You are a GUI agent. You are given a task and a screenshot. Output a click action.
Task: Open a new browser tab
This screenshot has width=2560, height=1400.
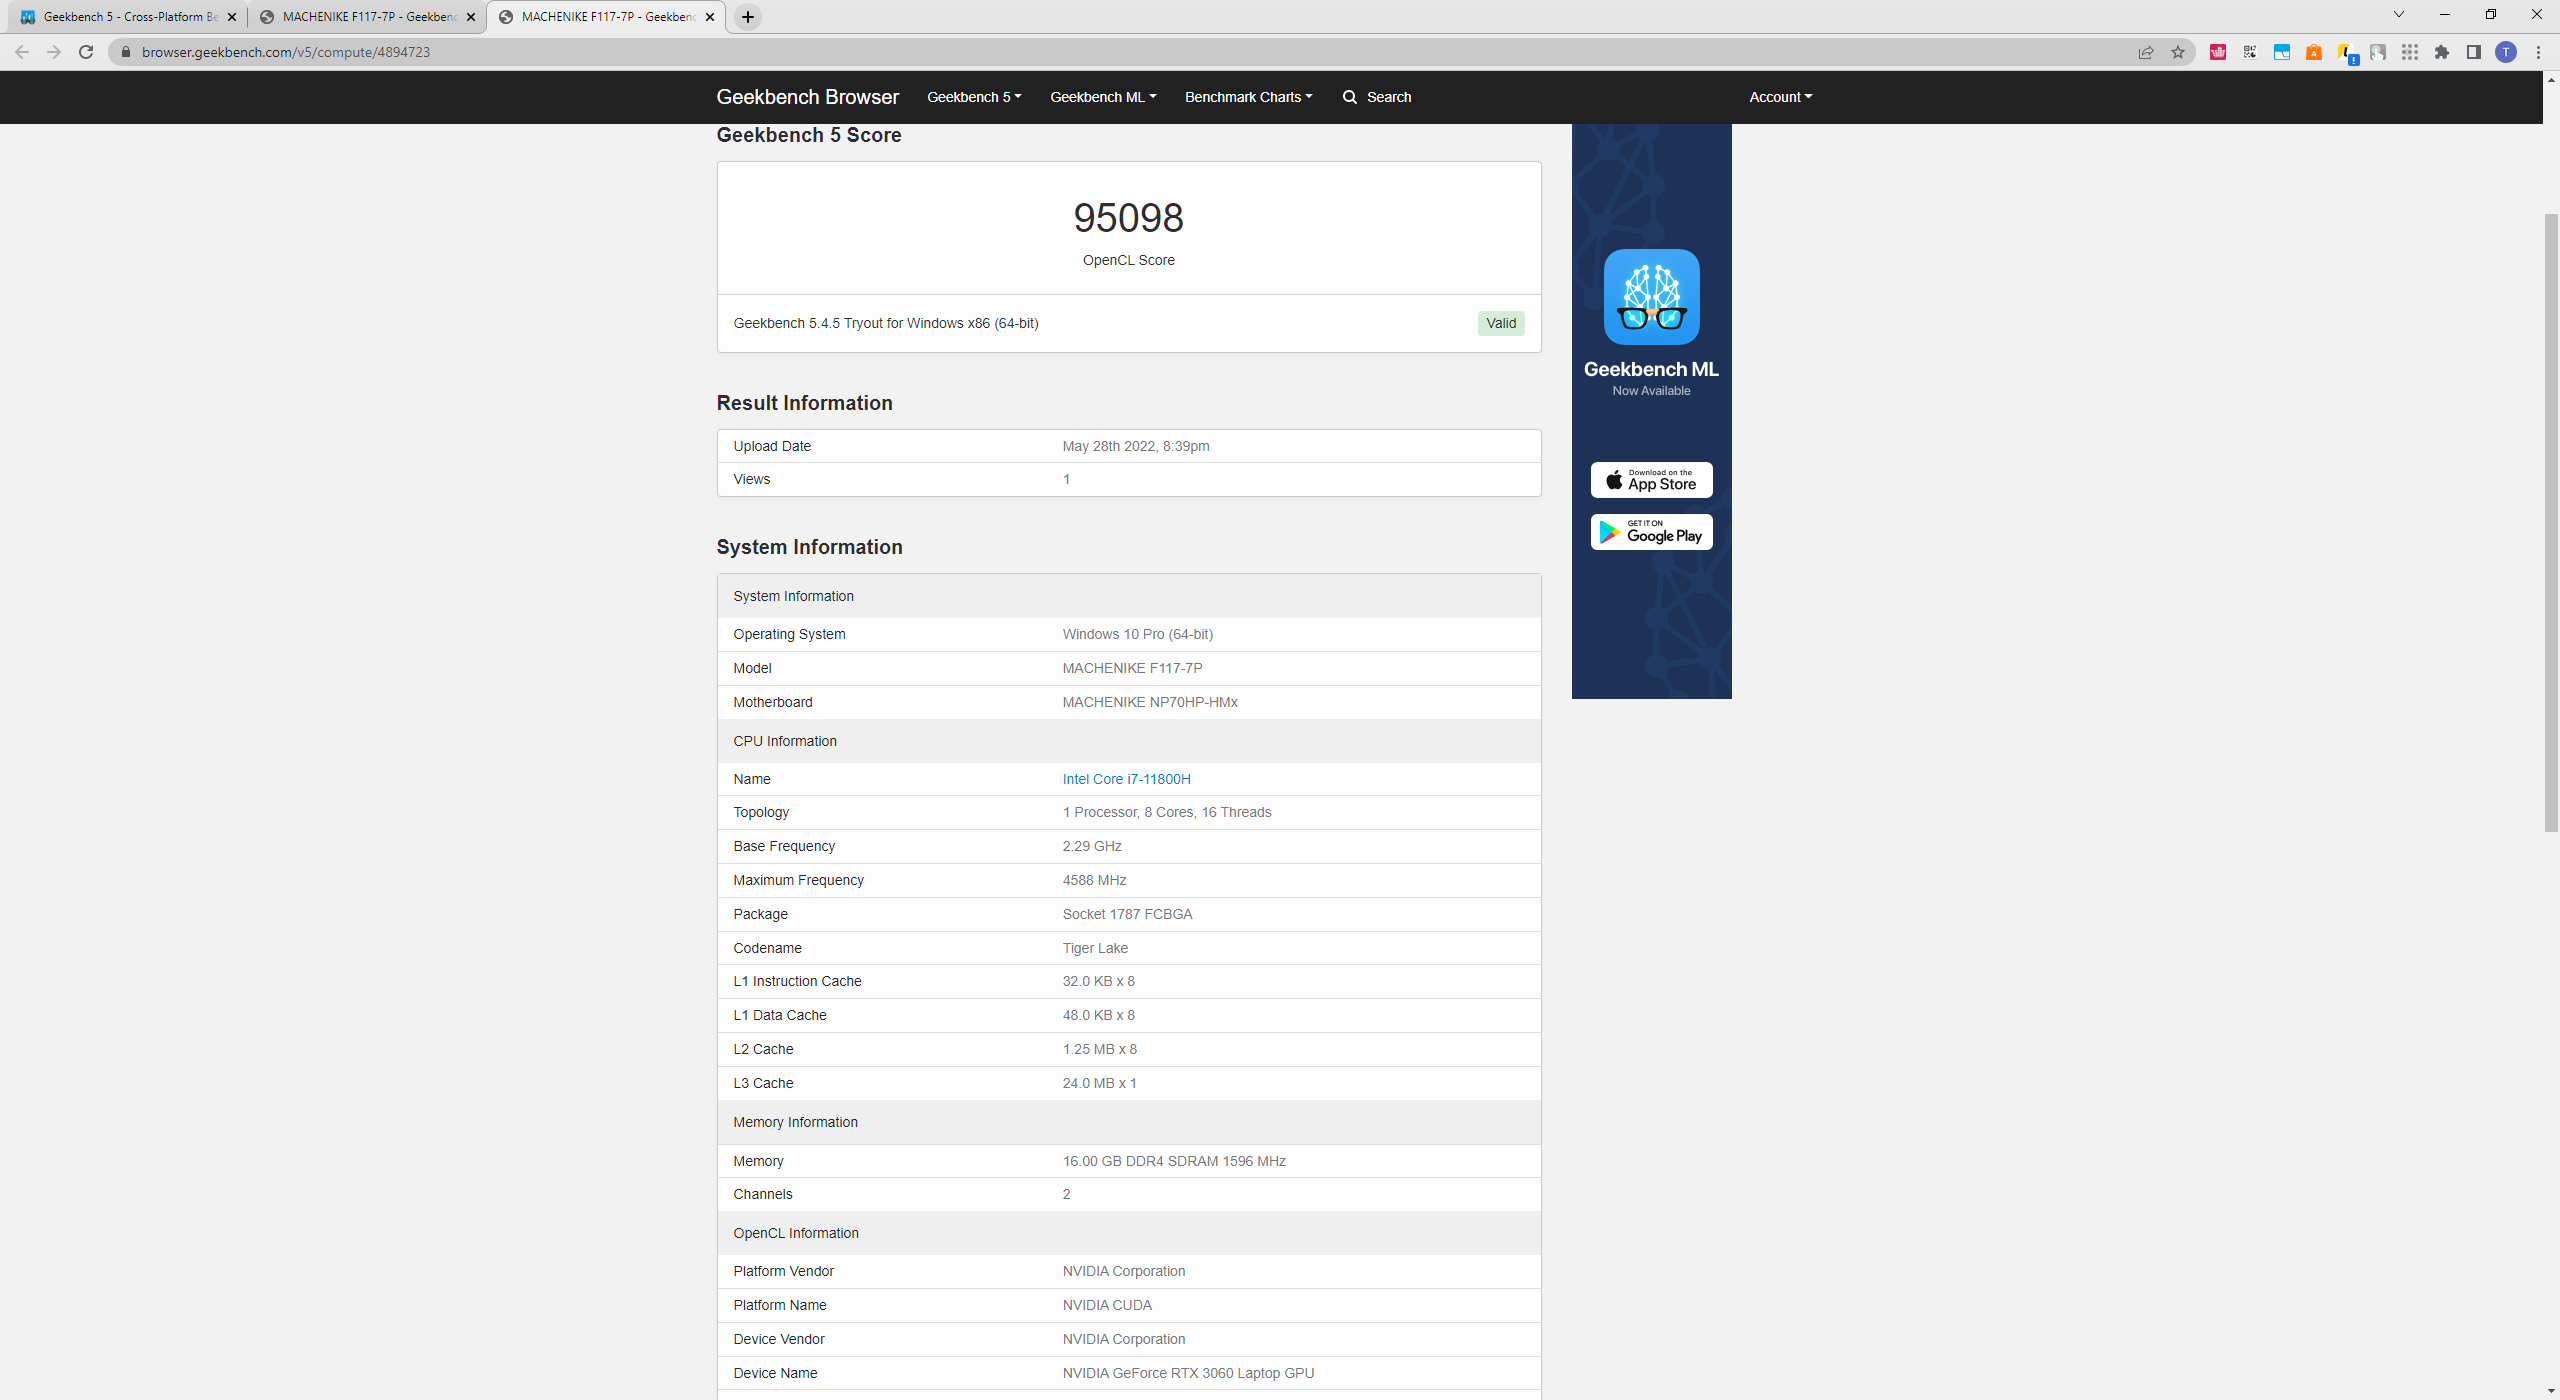click(x=748, y=17)
